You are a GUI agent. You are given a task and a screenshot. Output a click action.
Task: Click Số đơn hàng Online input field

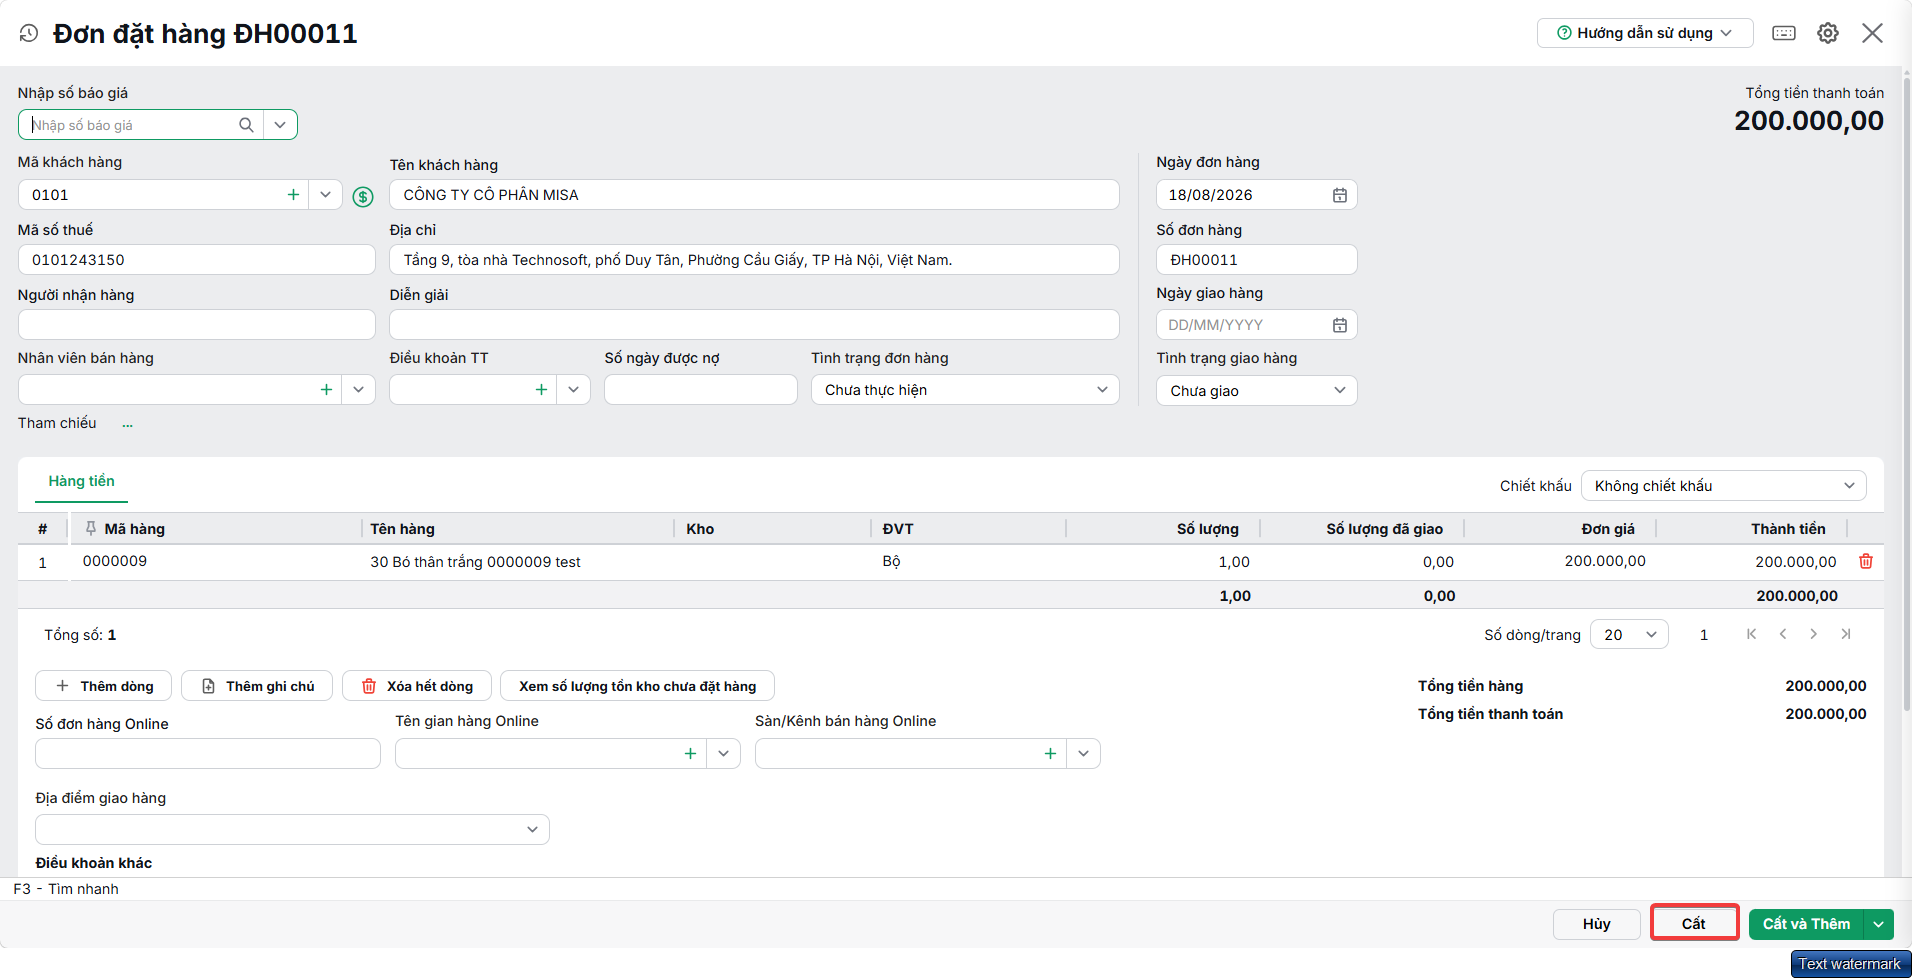click(x=208, y=754)
